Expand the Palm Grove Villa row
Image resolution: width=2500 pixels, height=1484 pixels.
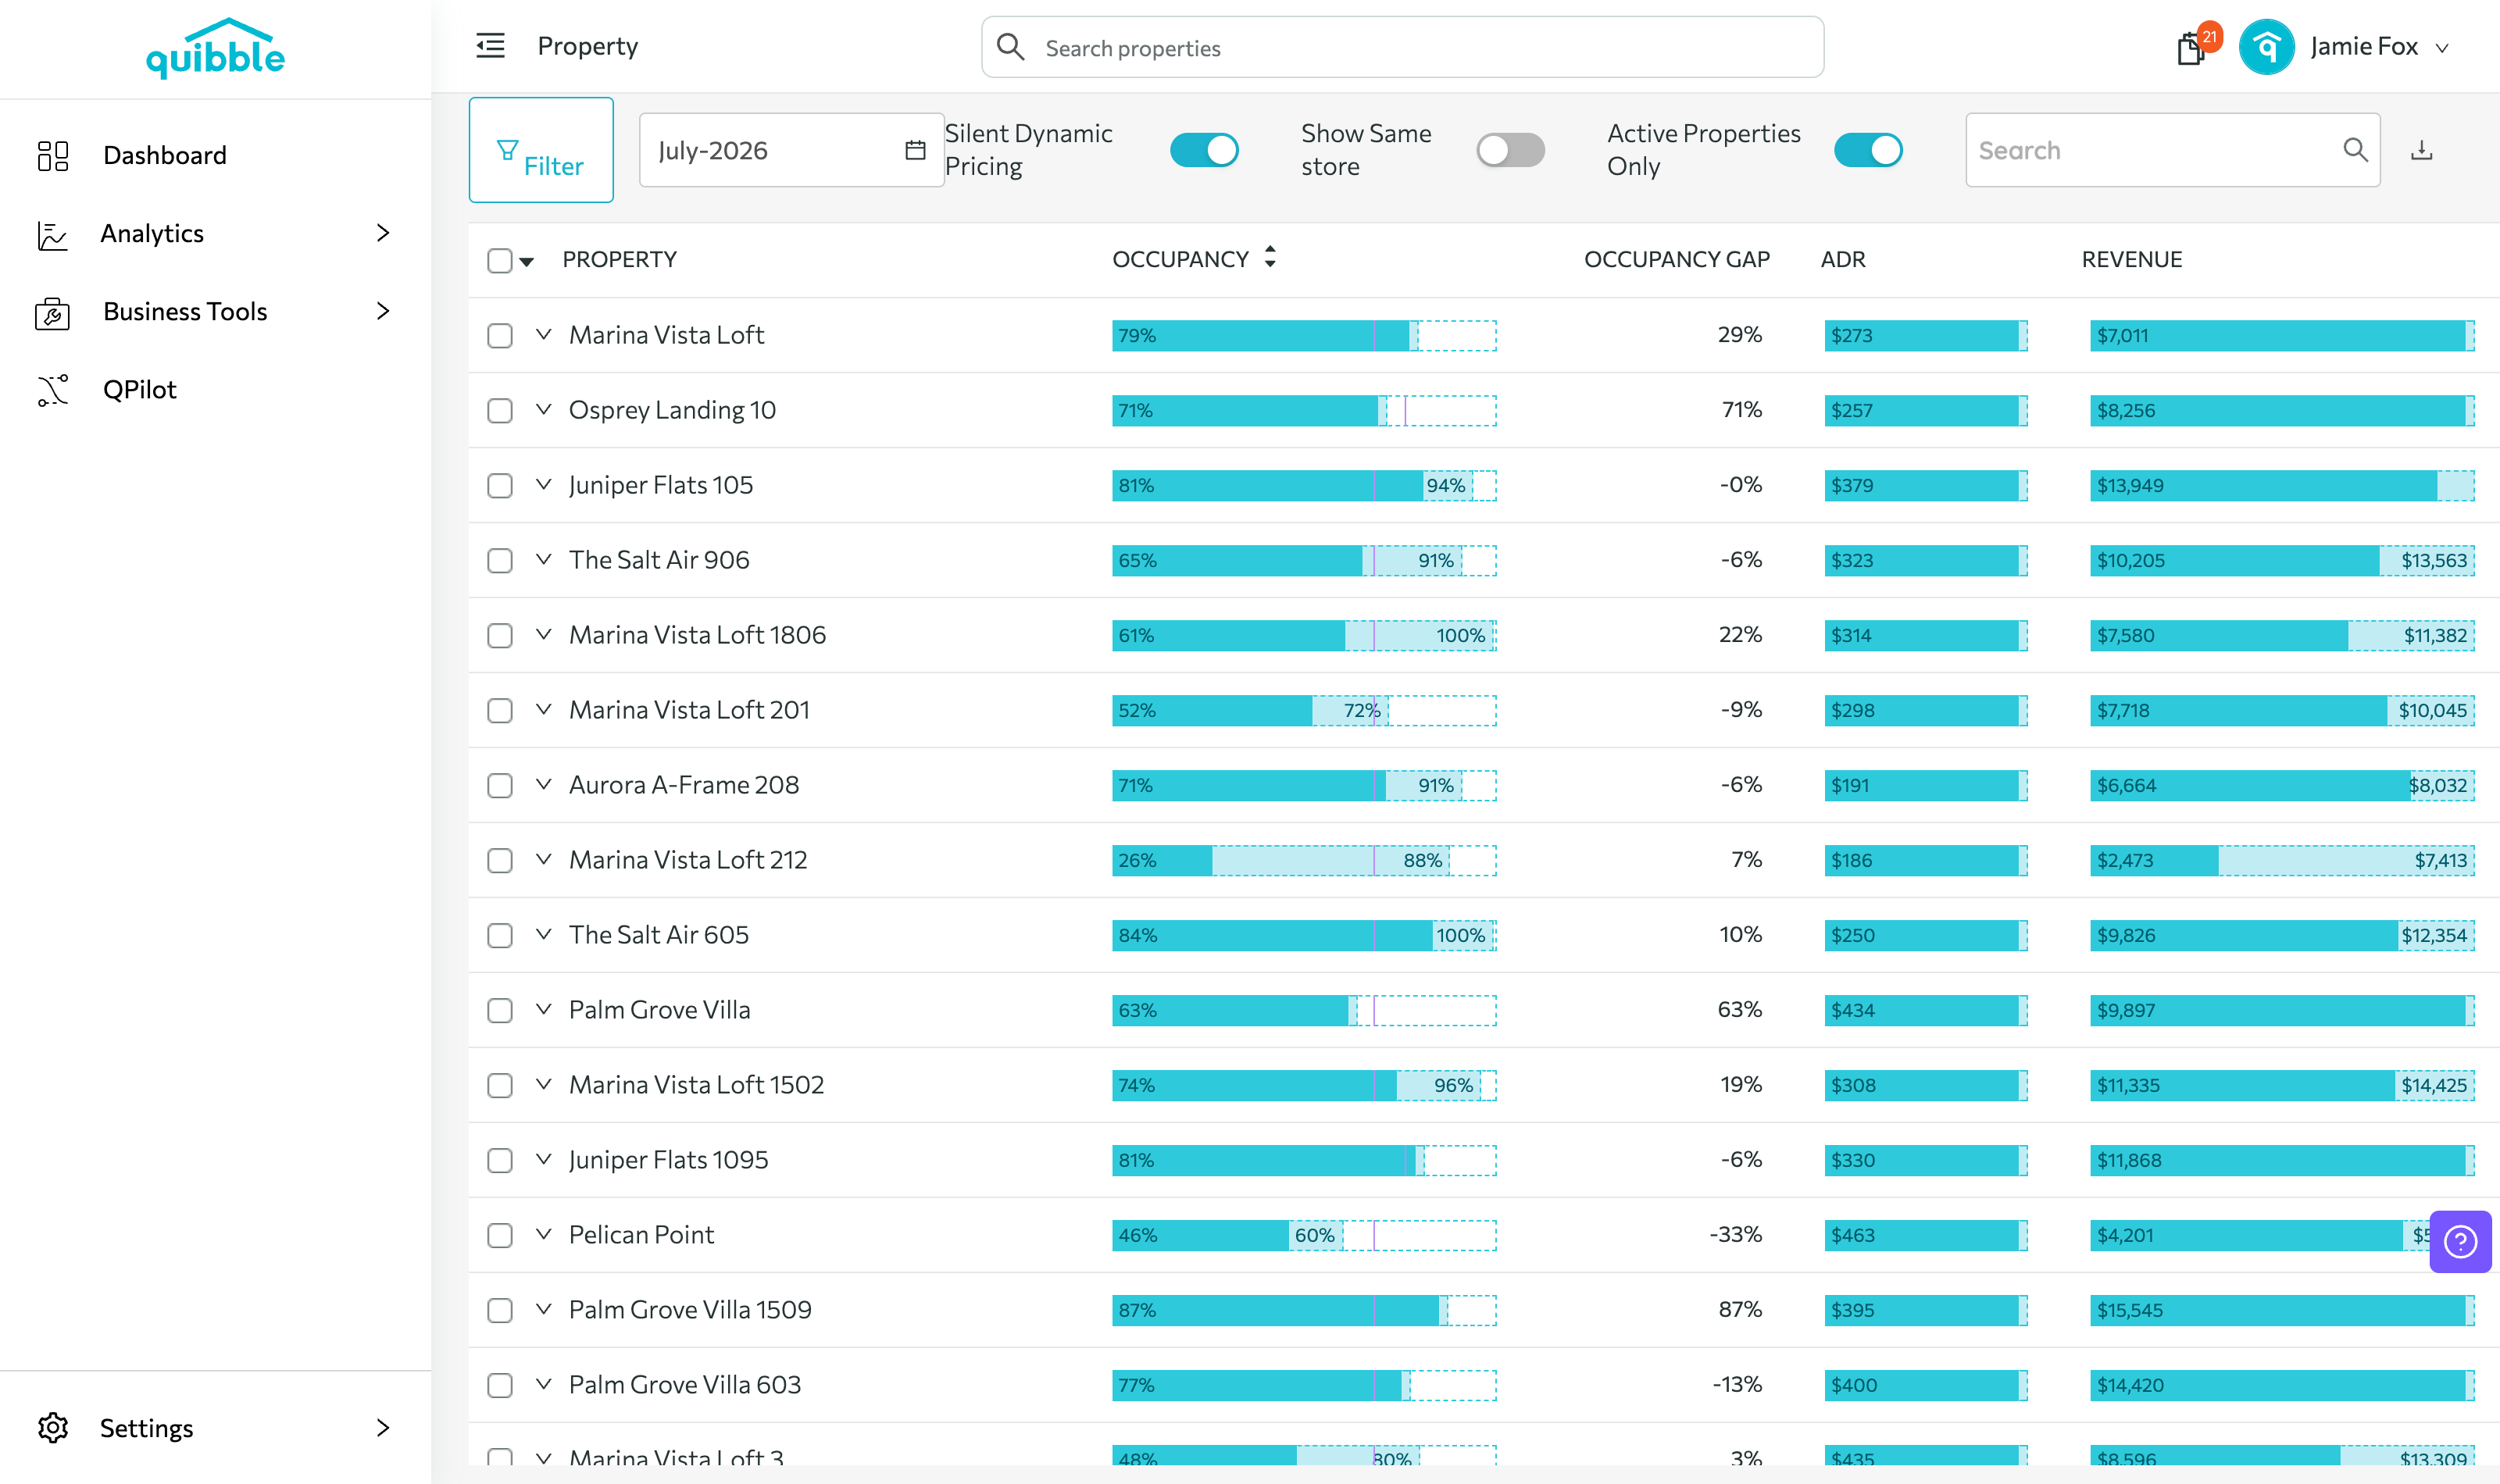coord(543,1009)
